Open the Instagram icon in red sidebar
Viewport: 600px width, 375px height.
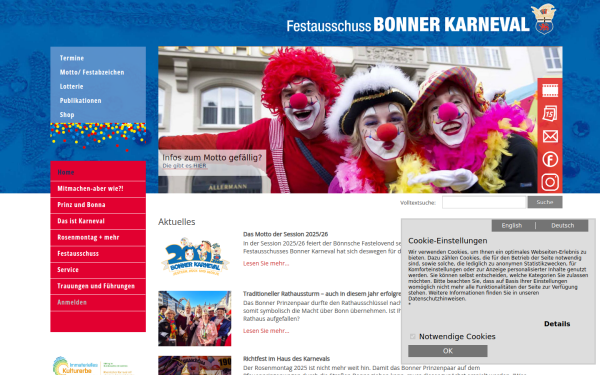(550, 182)
